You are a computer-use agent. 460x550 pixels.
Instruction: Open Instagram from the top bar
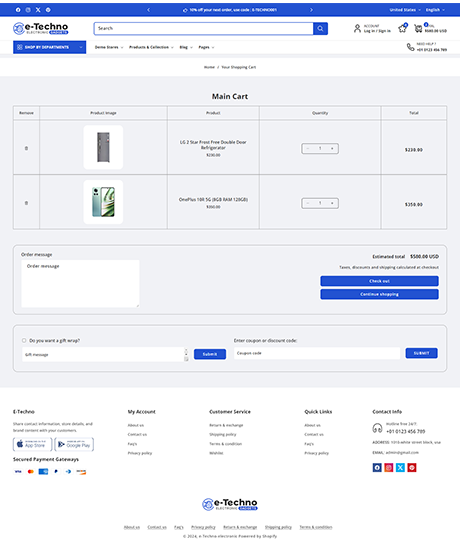(x=28, y=10)
